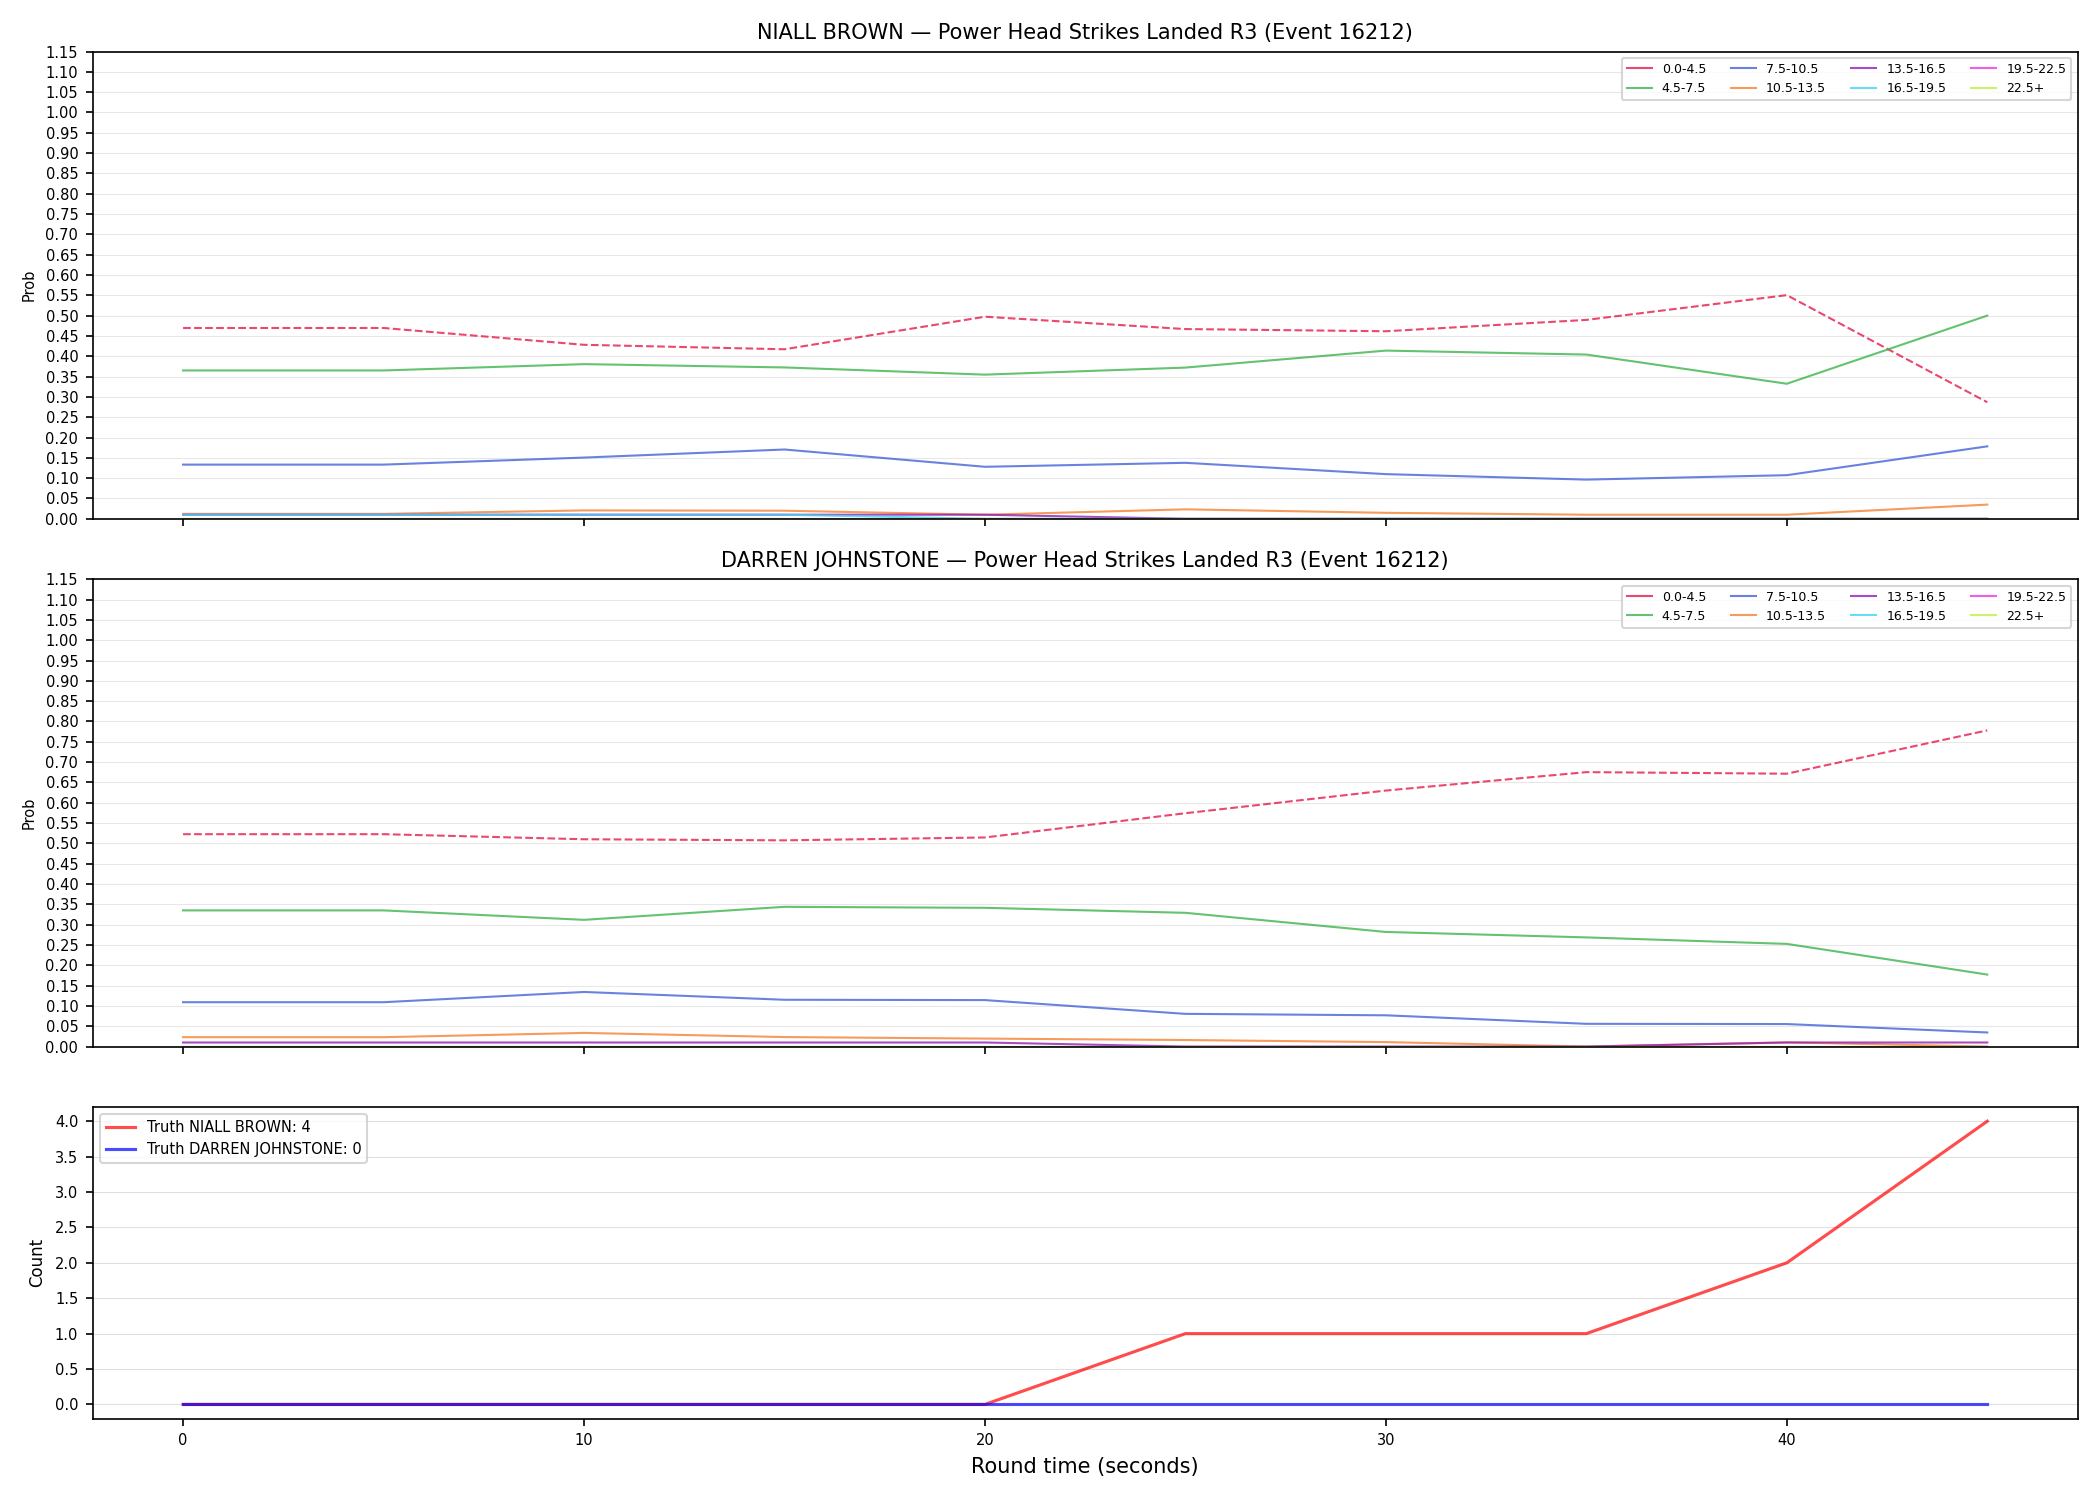Click the DARREN JOHNSTONE chart title

pos(1084,560)
